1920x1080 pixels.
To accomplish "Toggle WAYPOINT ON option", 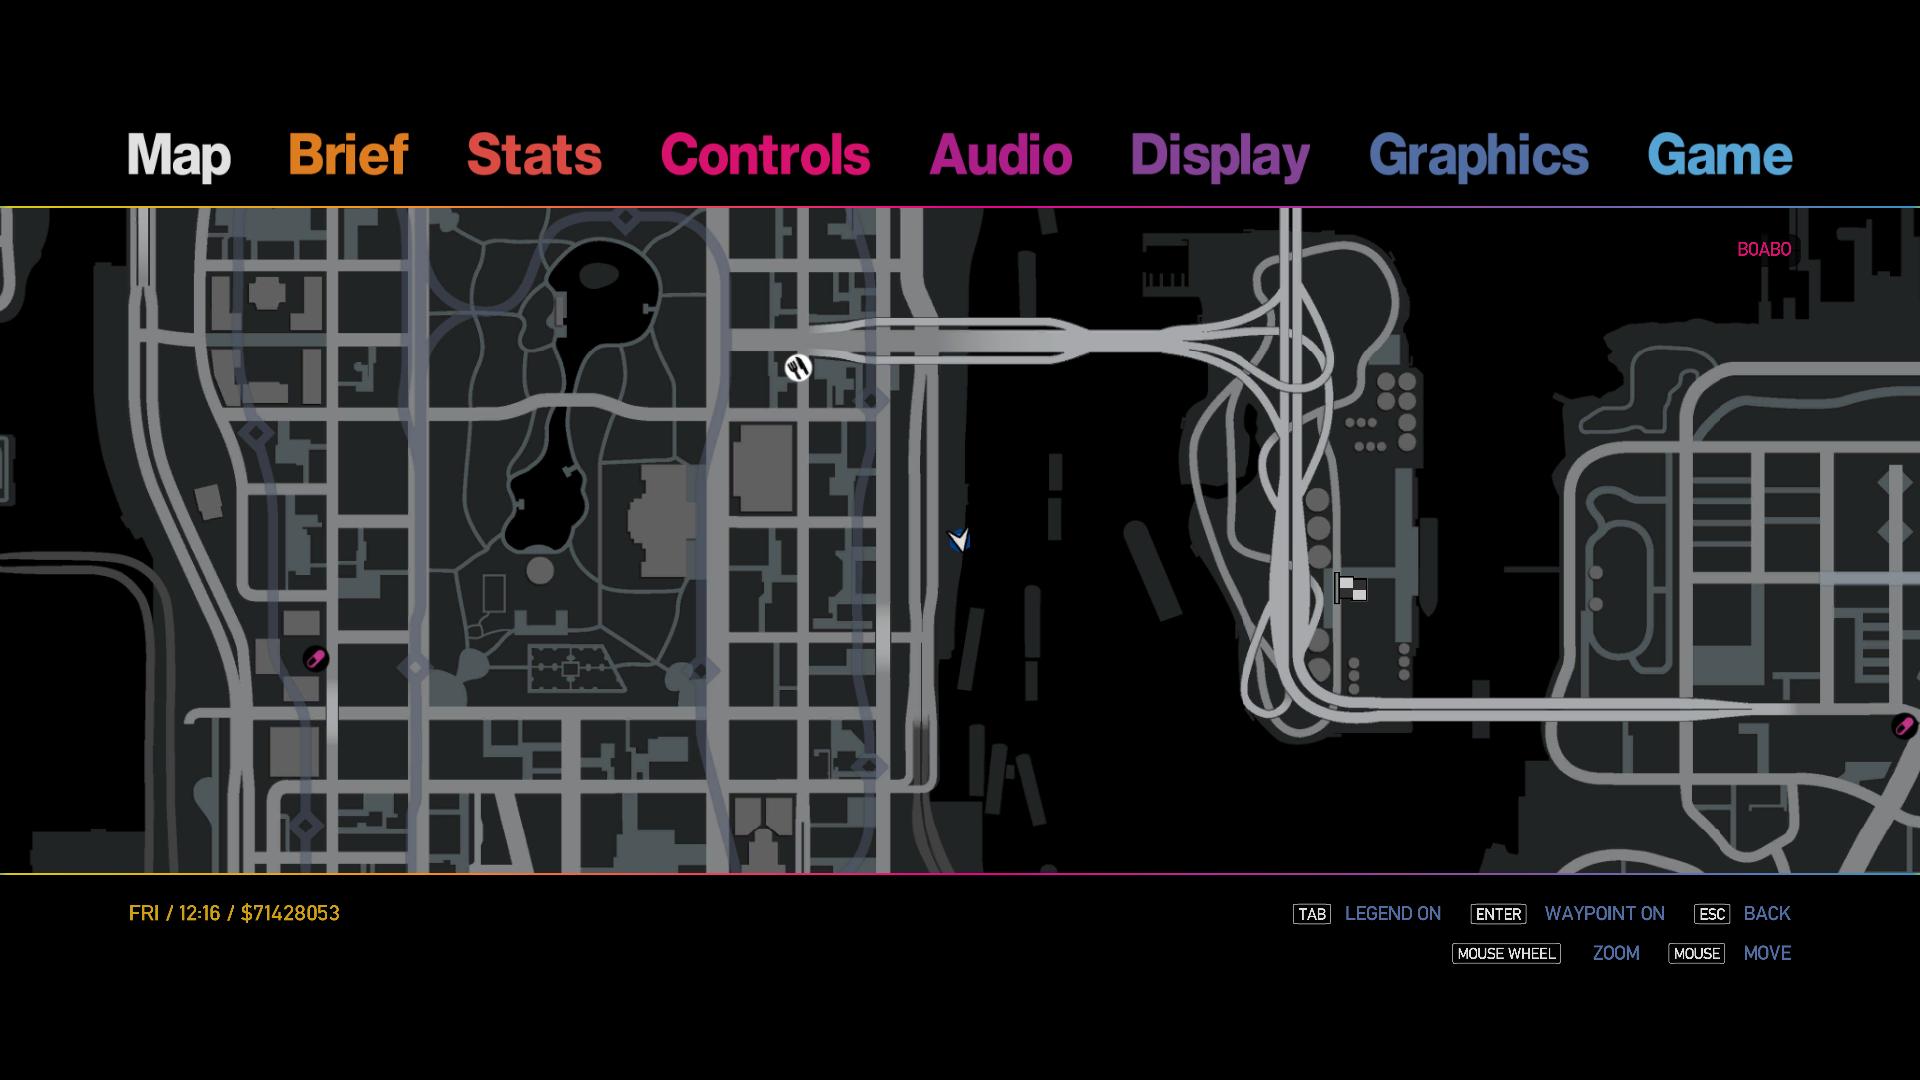I will [1604, 913].
